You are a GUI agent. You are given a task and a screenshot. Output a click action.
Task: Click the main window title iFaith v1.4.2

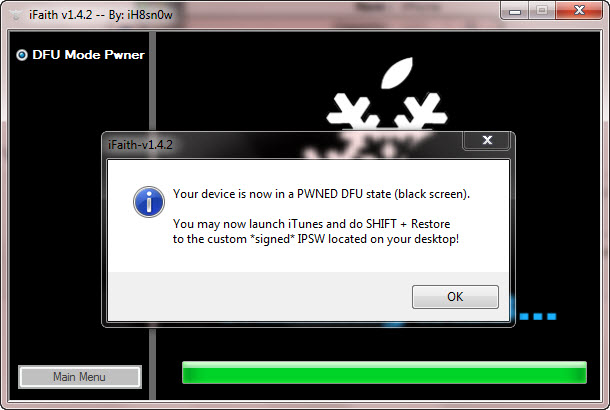[101, 15]
